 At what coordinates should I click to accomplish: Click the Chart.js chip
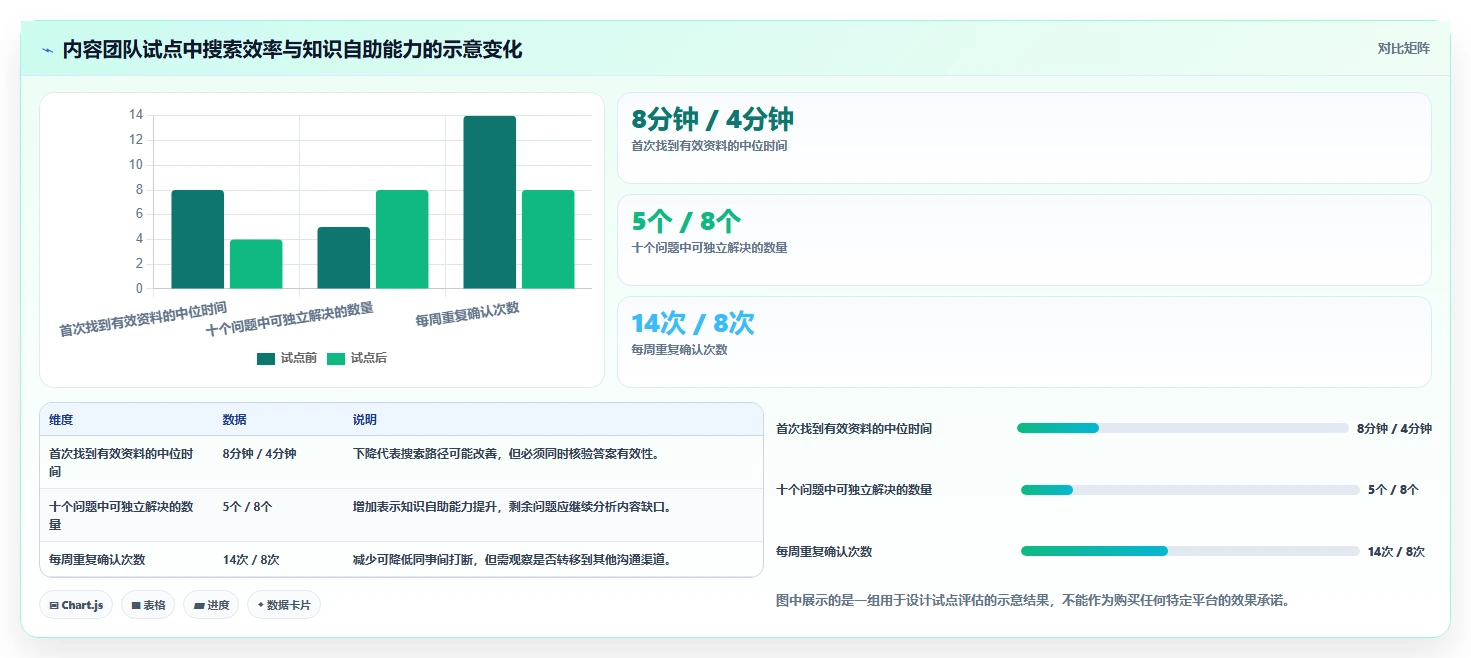(x=76, y=605)
